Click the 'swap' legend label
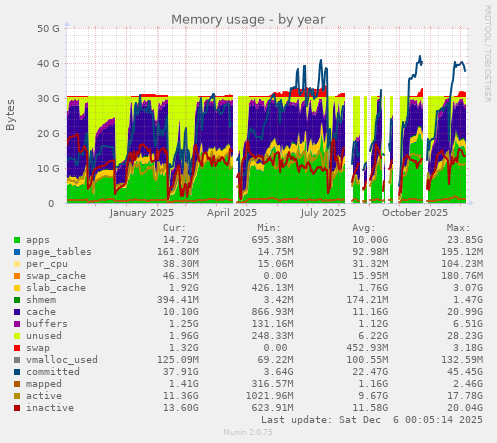The image size is (497, 443). (38, 348)
